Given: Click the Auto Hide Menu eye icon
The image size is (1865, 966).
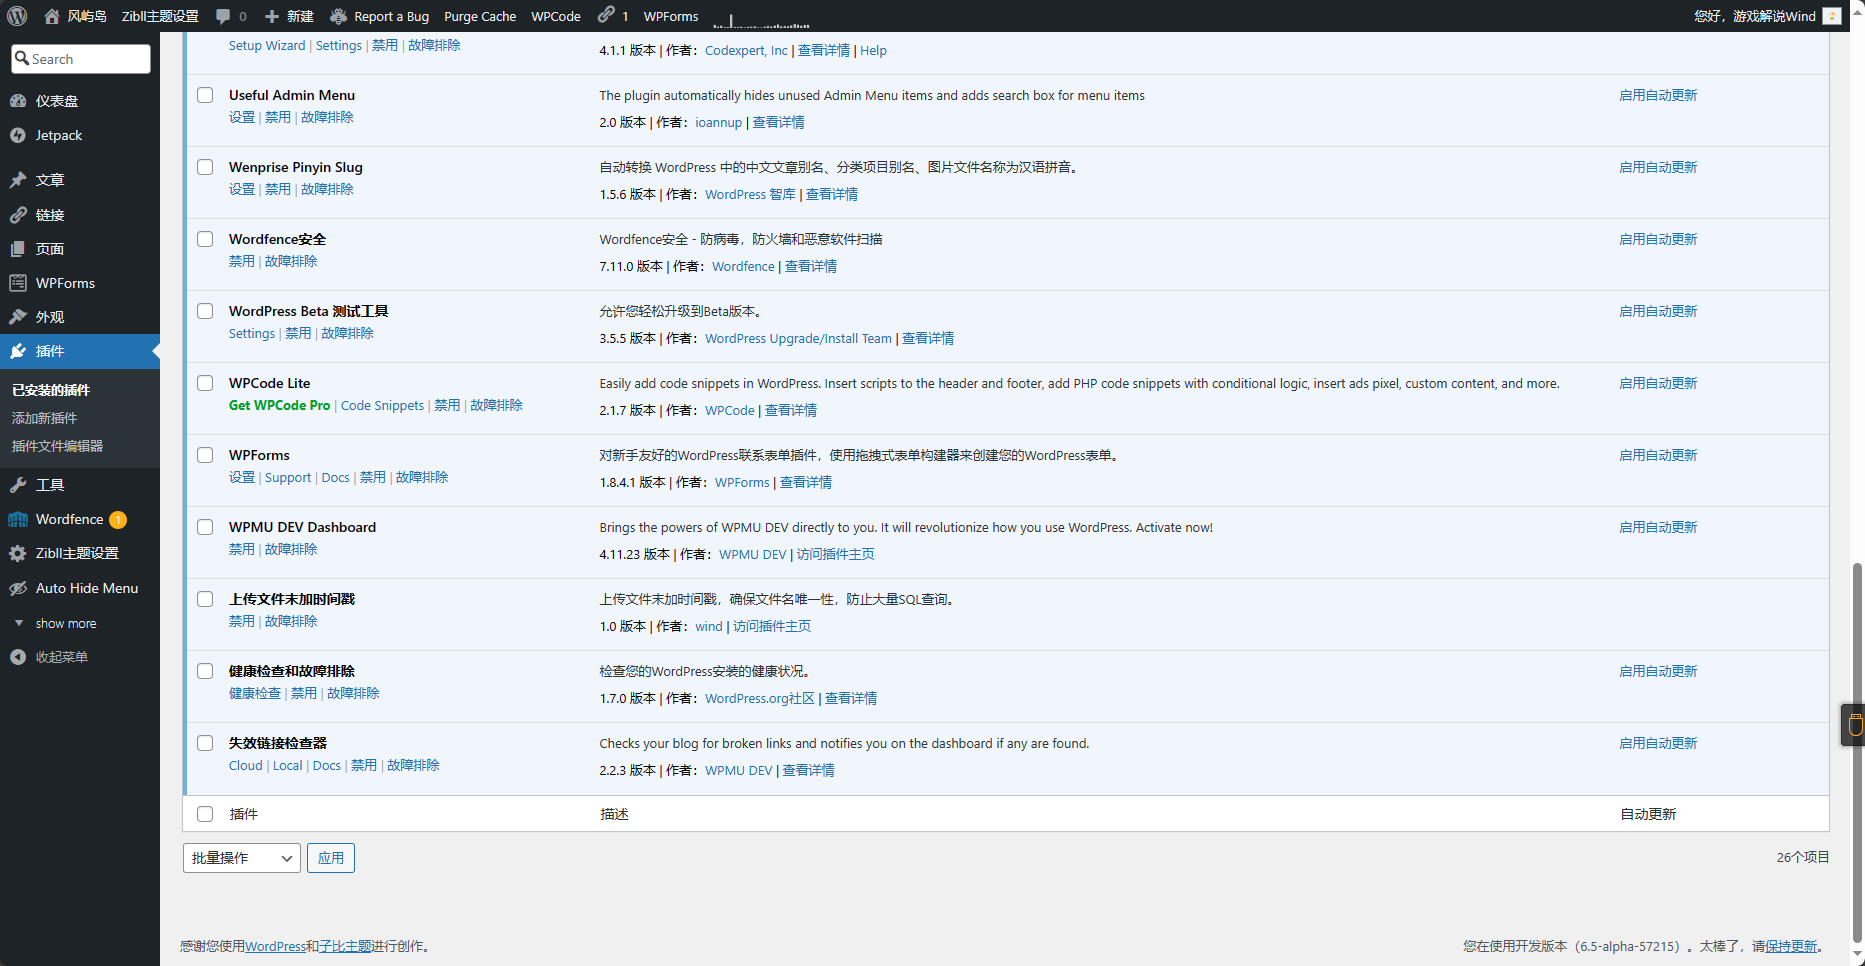Looking at the screenshot, I should coord(18,588).
